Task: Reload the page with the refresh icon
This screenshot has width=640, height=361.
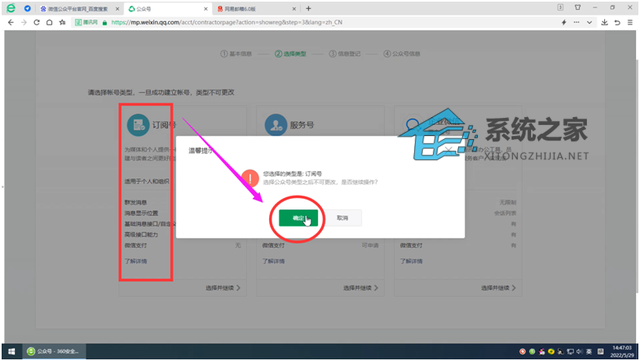Action: click(36, 22)
